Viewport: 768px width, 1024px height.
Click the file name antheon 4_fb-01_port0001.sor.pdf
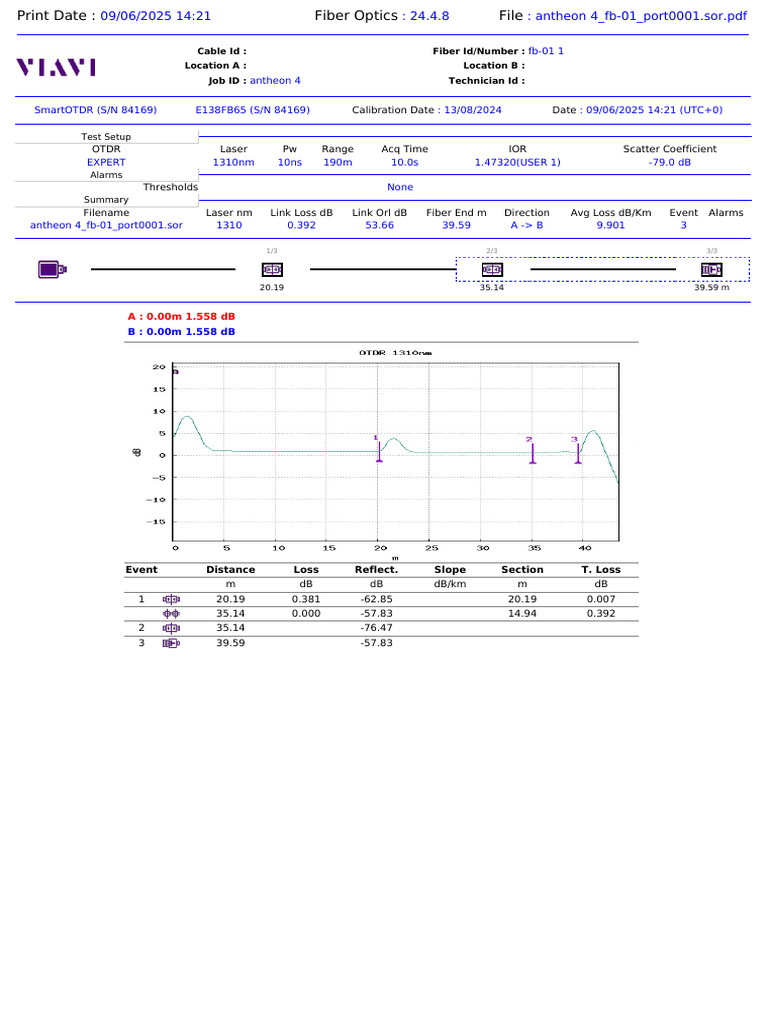click(641, 16)
